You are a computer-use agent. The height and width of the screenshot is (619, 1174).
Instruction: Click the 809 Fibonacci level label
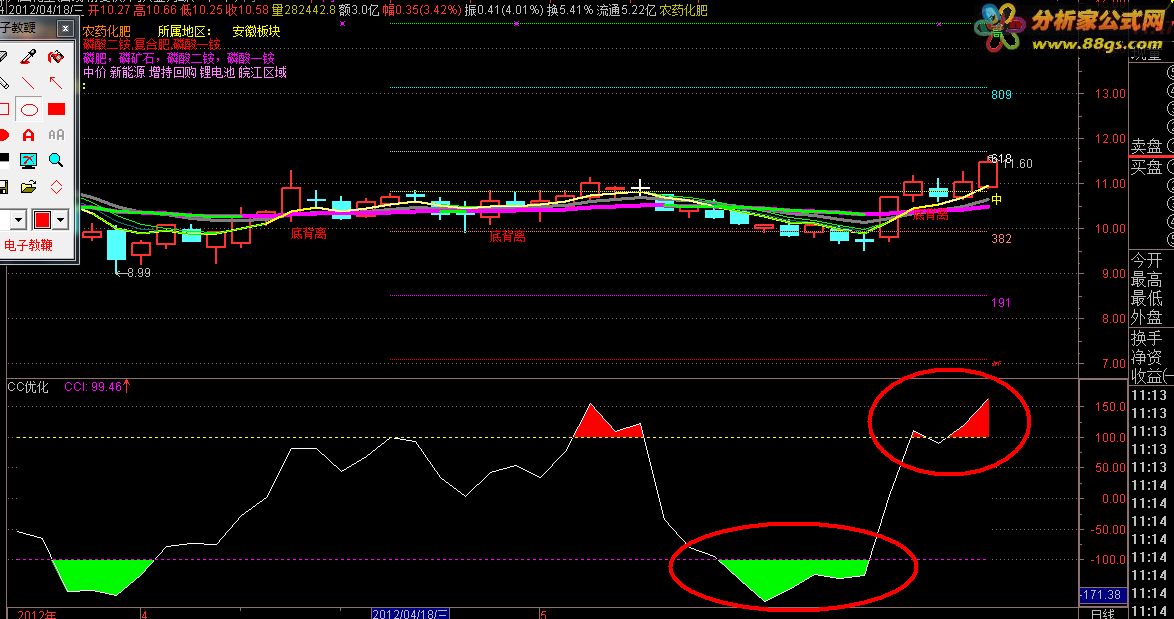1001,95
